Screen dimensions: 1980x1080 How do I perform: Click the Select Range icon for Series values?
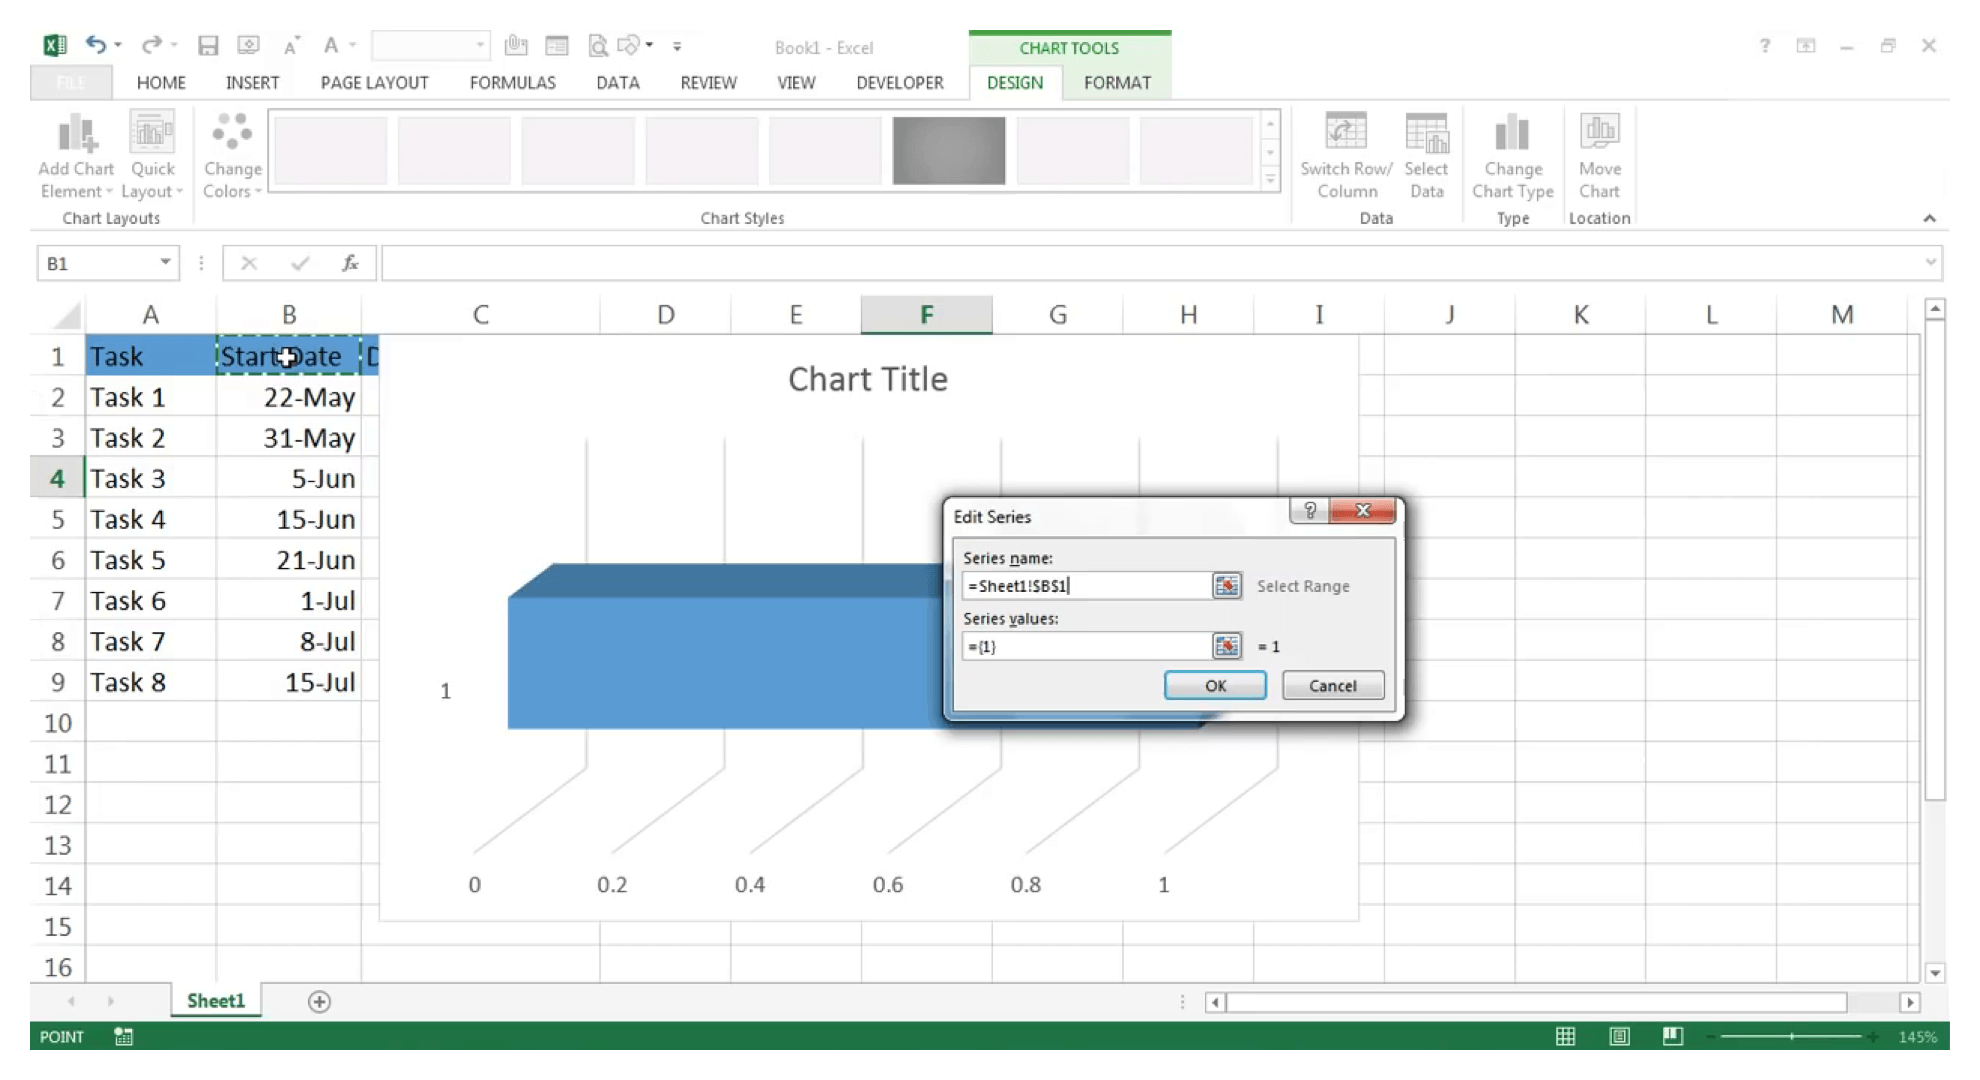(x=1225, y=645)
